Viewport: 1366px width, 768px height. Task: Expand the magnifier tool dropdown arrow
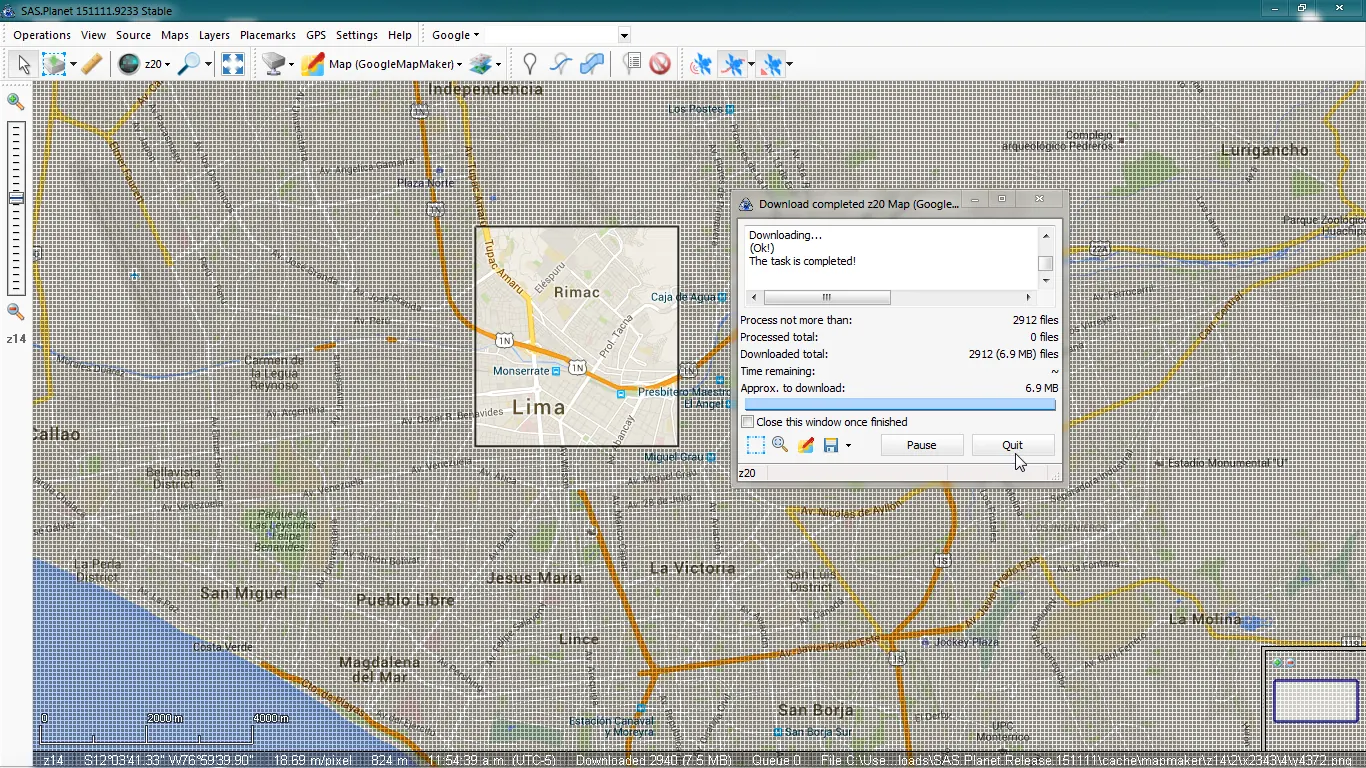pos(208,64)
